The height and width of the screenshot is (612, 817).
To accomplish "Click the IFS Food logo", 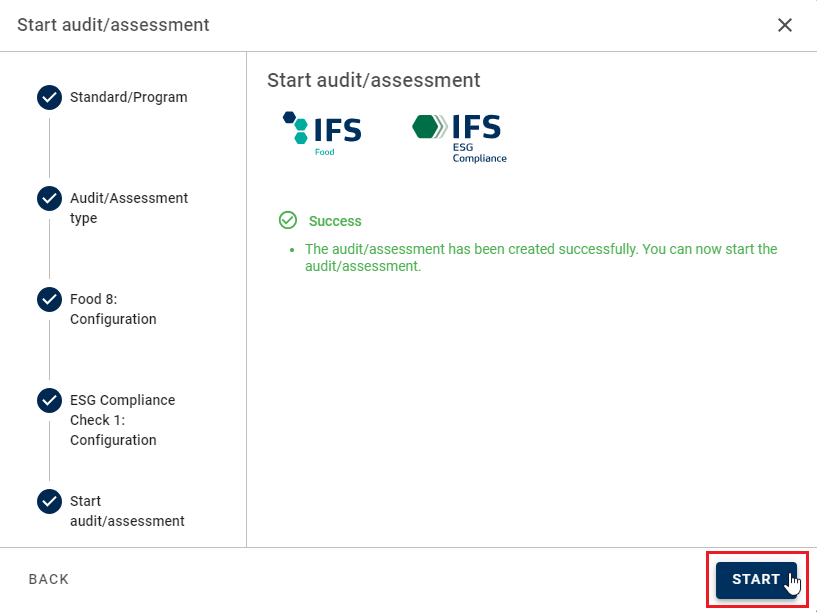I will click(322, 134).
